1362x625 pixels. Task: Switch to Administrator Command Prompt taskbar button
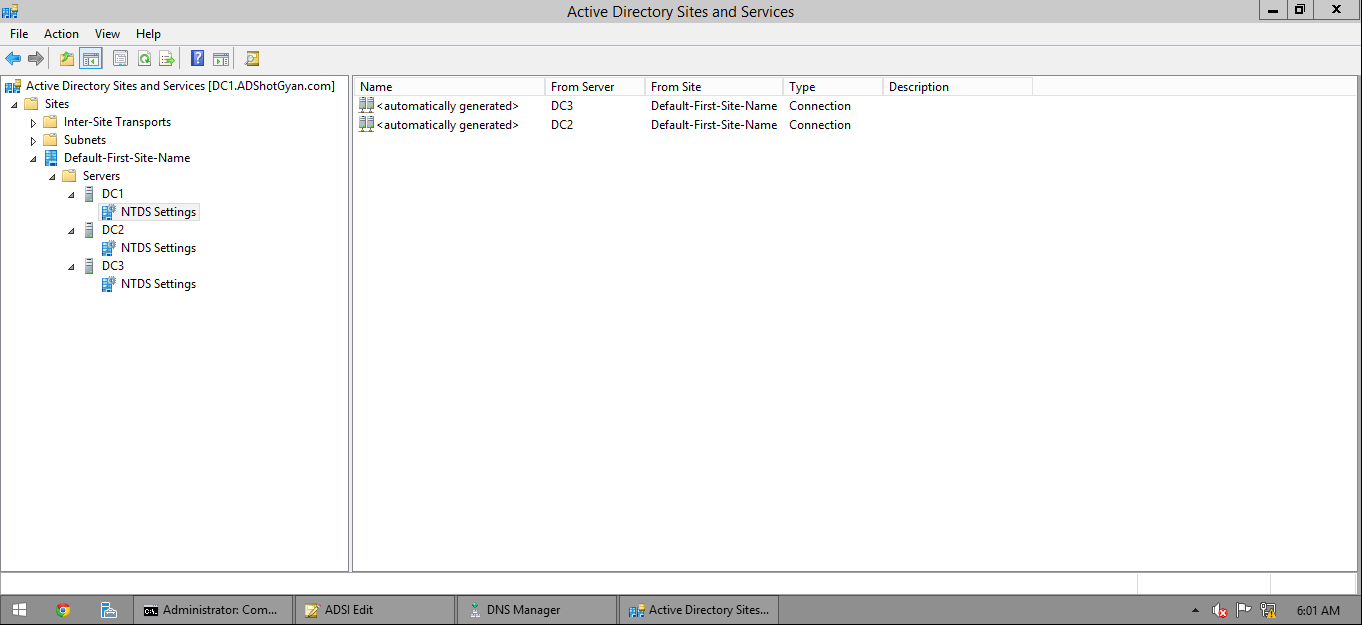point(213,609)
